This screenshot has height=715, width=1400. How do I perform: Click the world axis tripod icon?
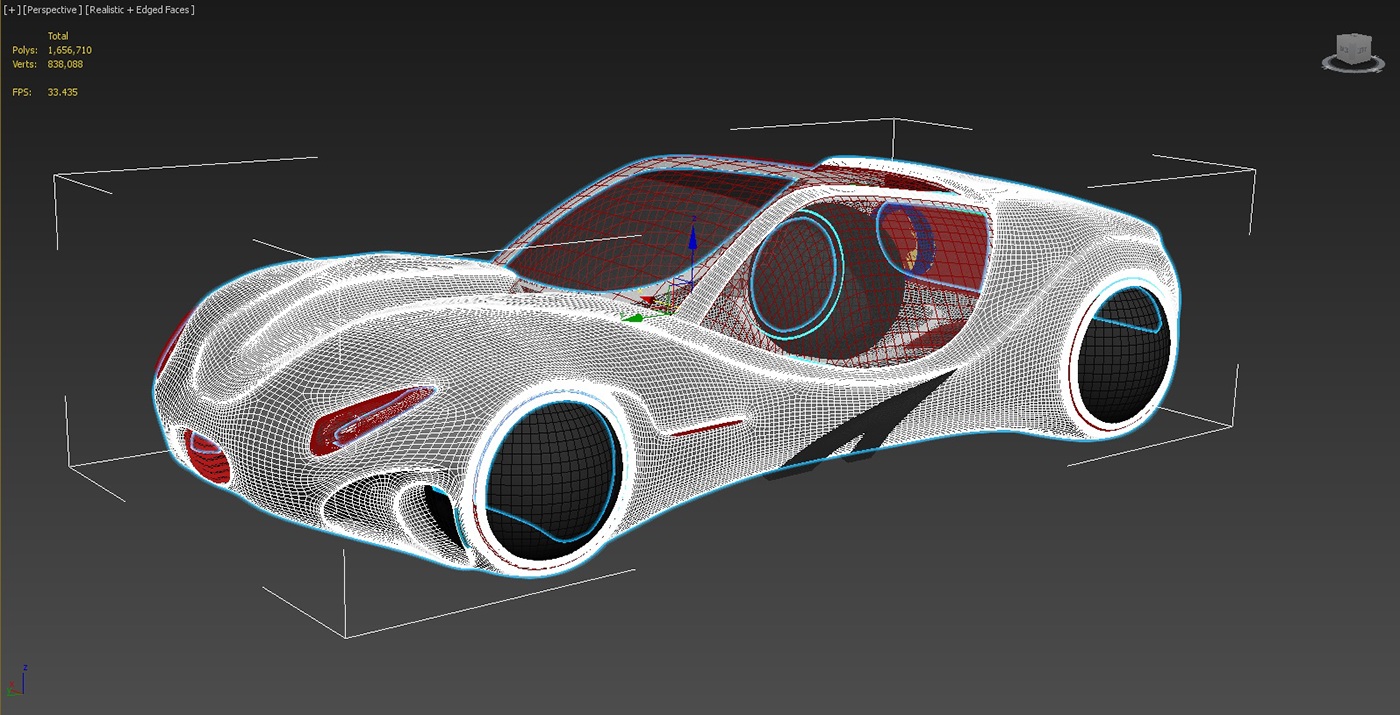click(x=16, y=682)
